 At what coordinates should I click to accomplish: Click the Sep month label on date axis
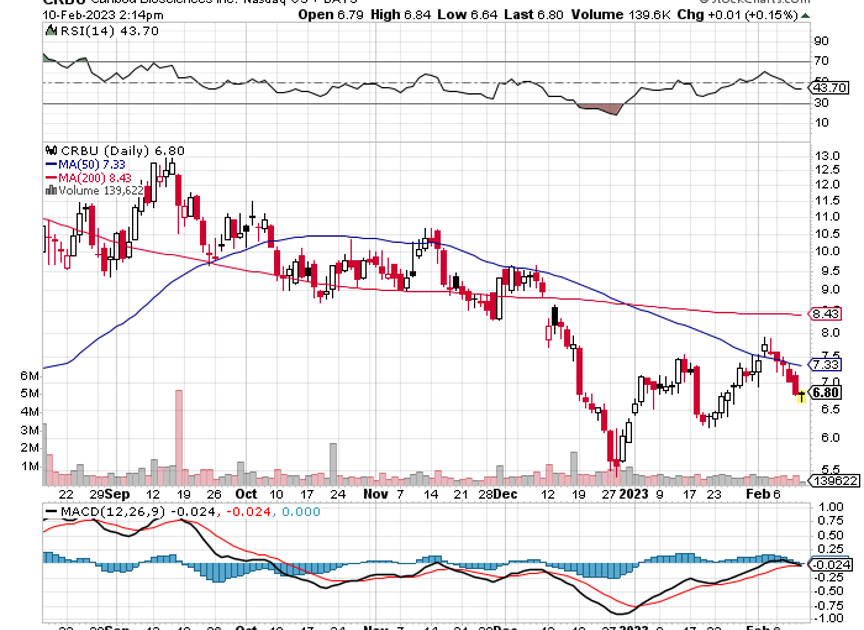tap(117, 494)
